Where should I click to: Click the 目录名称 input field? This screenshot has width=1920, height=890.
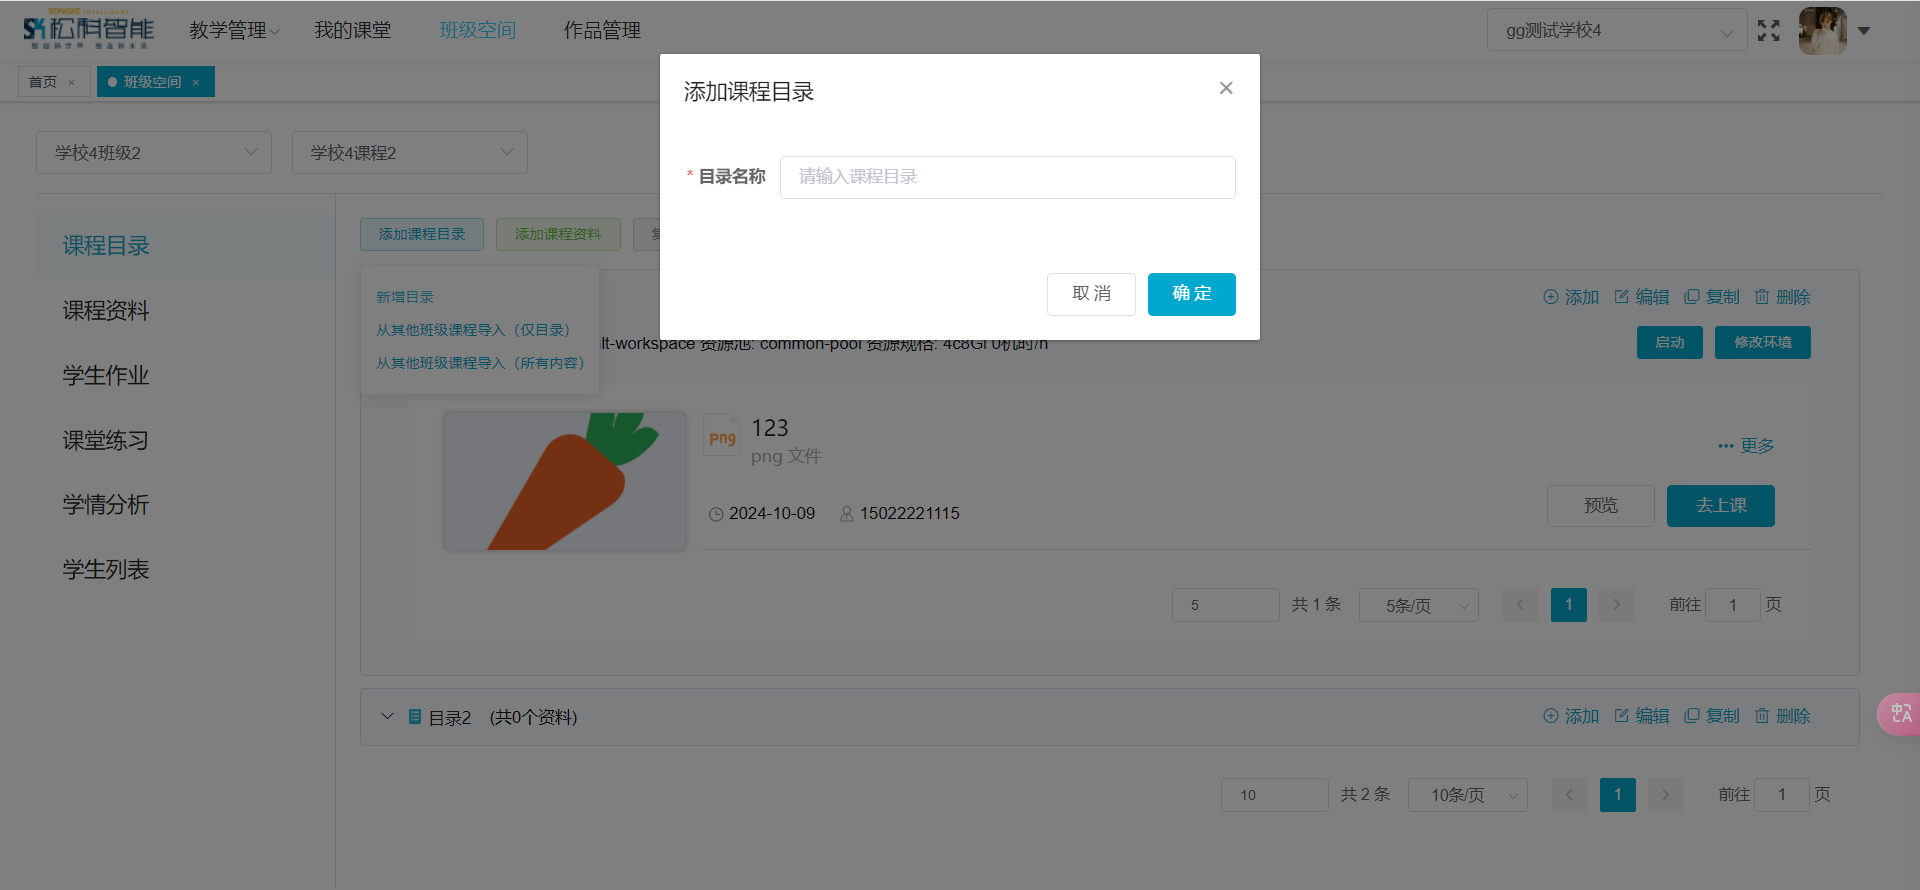tap(1007, 177)
